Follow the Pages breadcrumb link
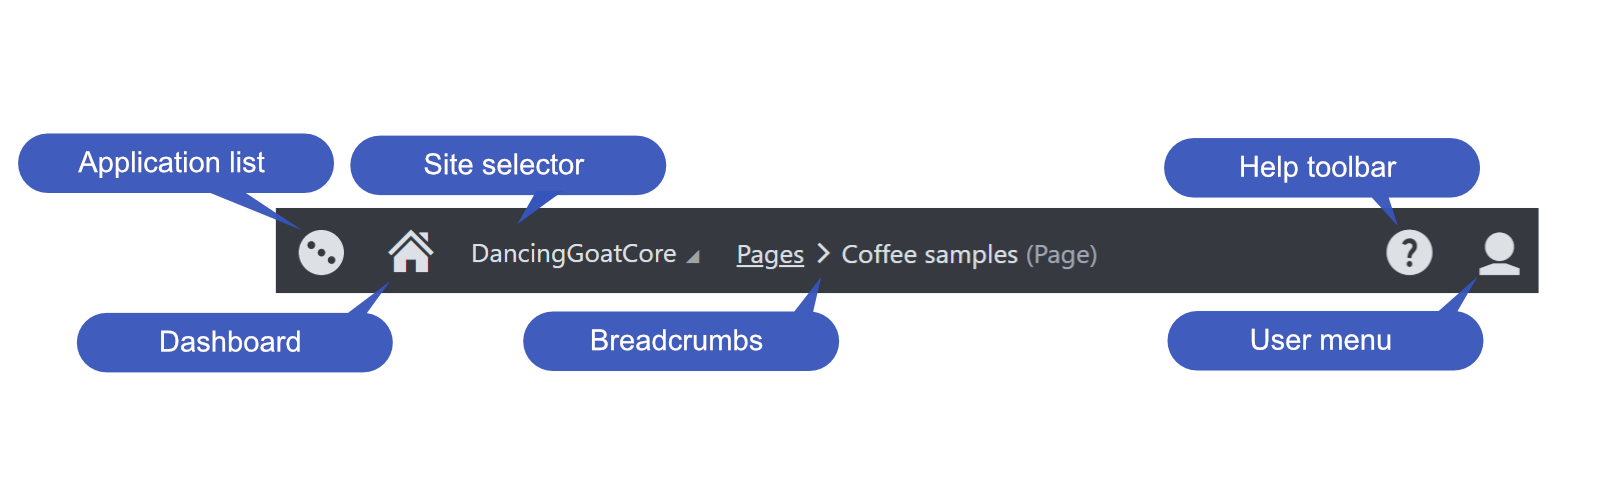 tap(770, 255)
